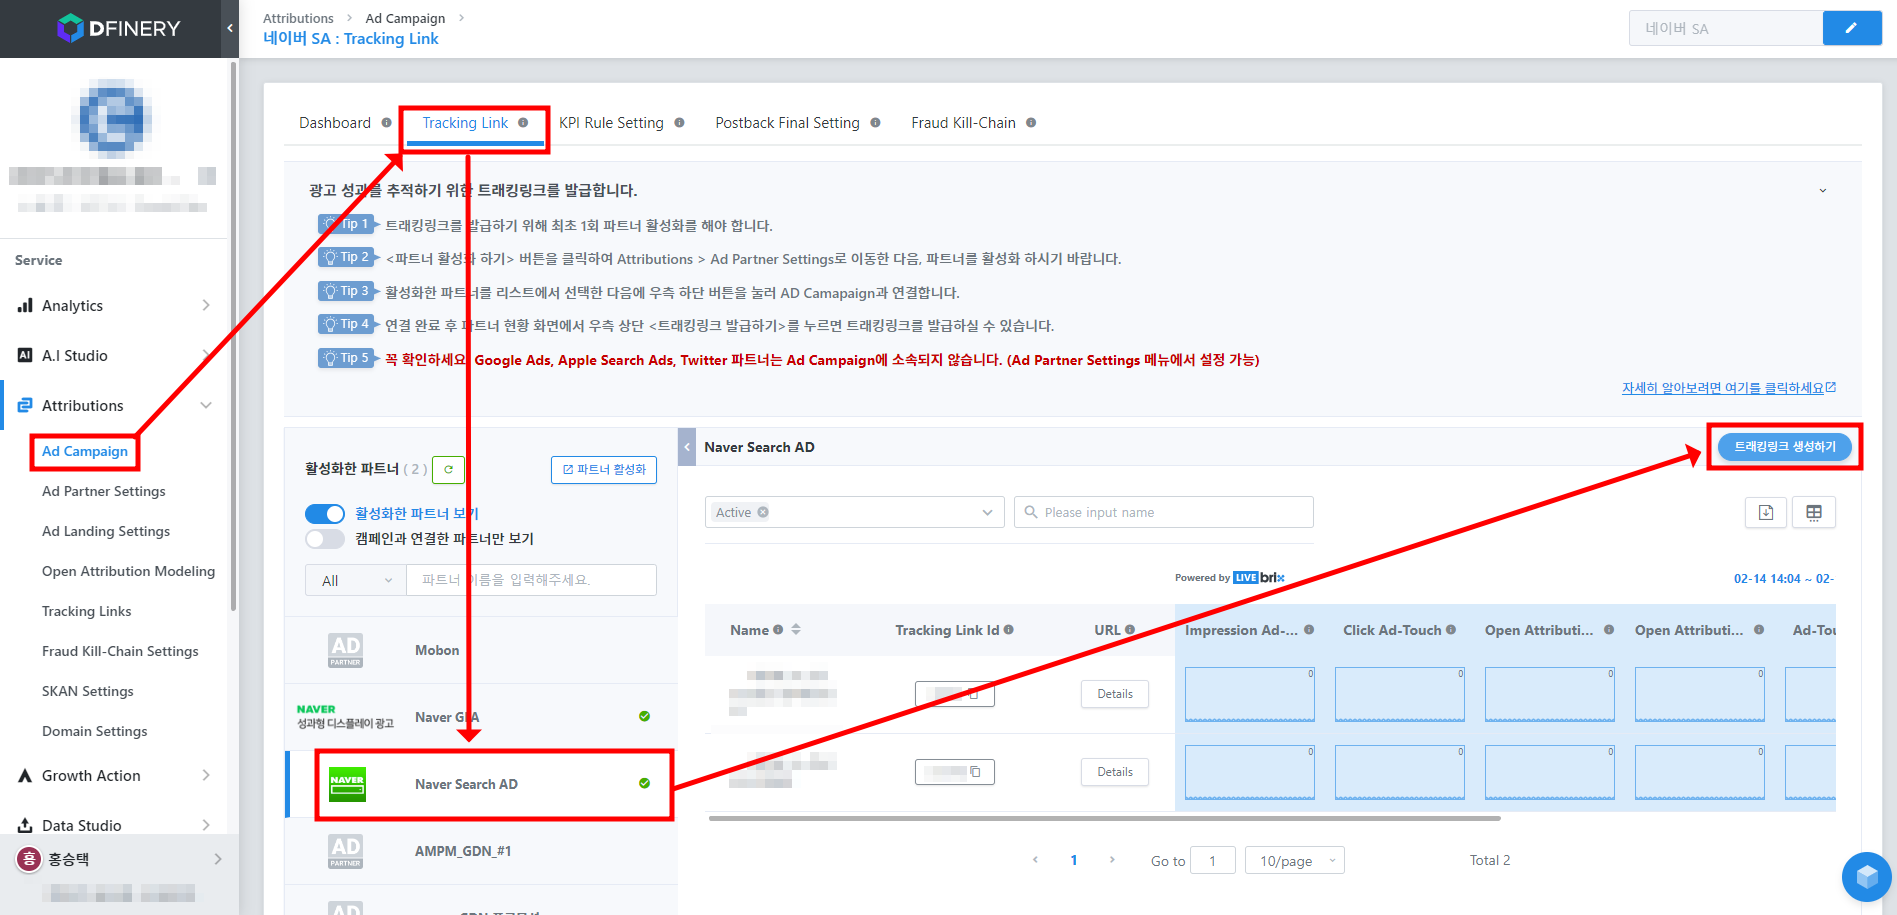
Task: Open the 10/page size dropdown
Action: (x=1295, y=861)
